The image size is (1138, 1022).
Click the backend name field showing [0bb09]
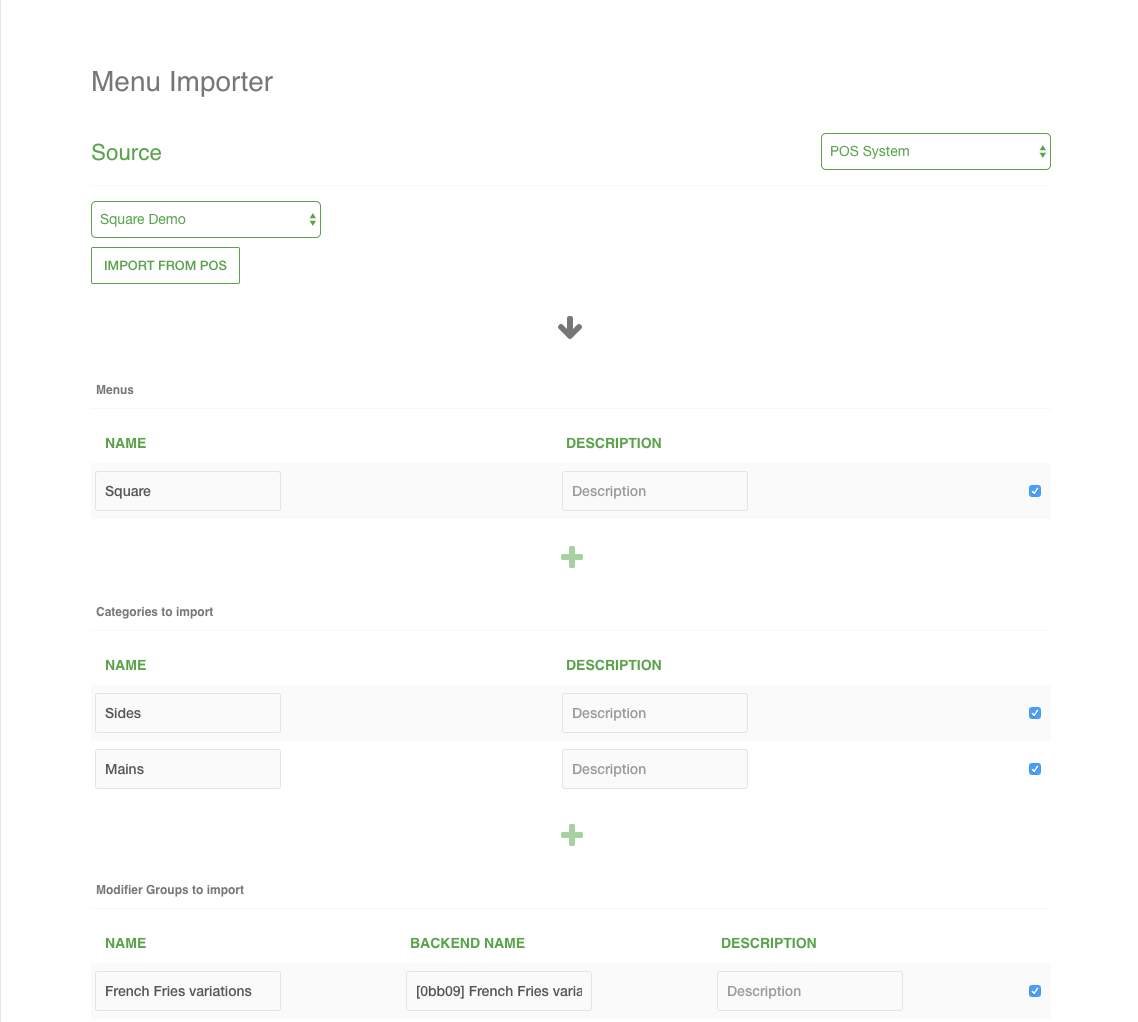tap(498, 991)
